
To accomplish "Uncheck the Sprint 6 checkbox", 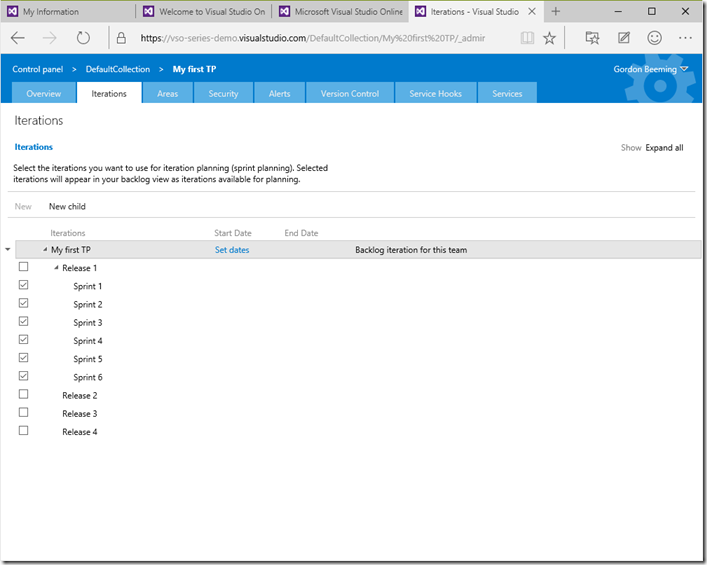I will (x=23, y=376).
